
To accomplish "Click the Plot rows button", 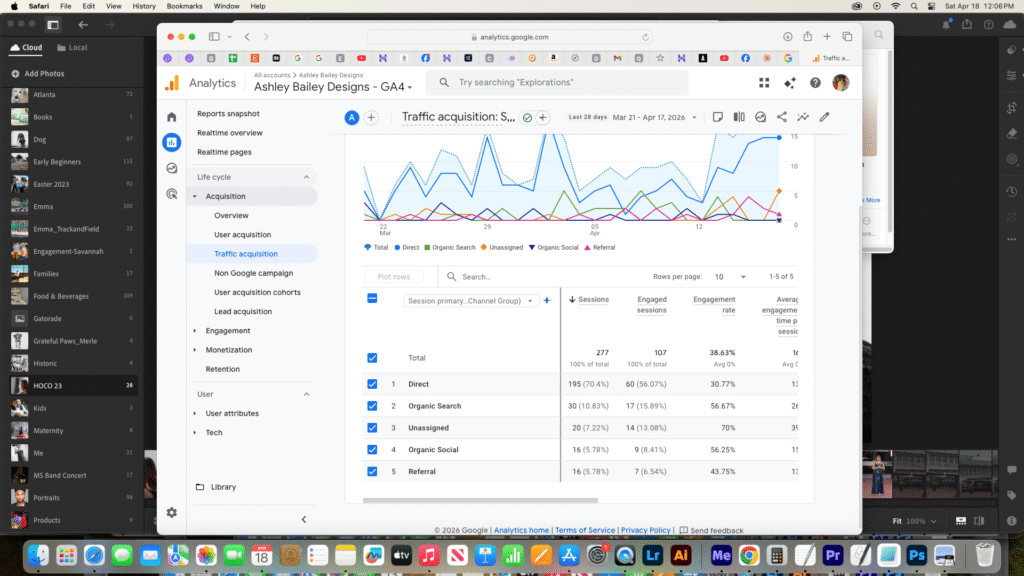I will point(394,277).
